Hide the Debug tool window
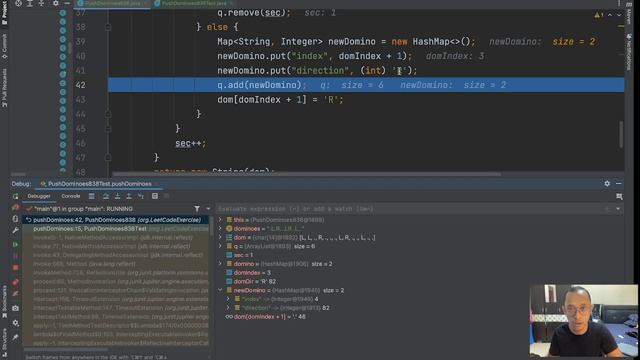The width and height of the screenshot is (640, 360). pyautogui.click(x=618, y=184)
